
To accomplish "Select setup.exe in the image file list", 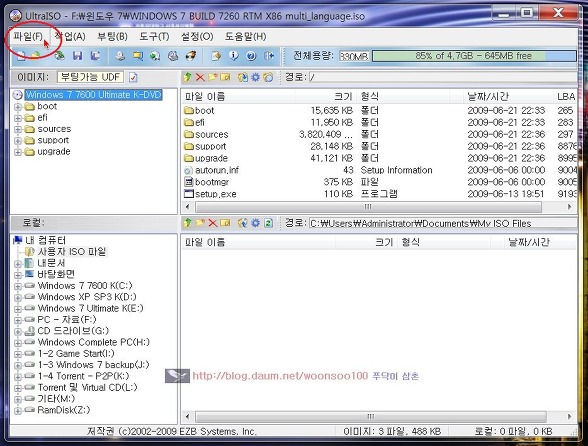I will 216,194.
